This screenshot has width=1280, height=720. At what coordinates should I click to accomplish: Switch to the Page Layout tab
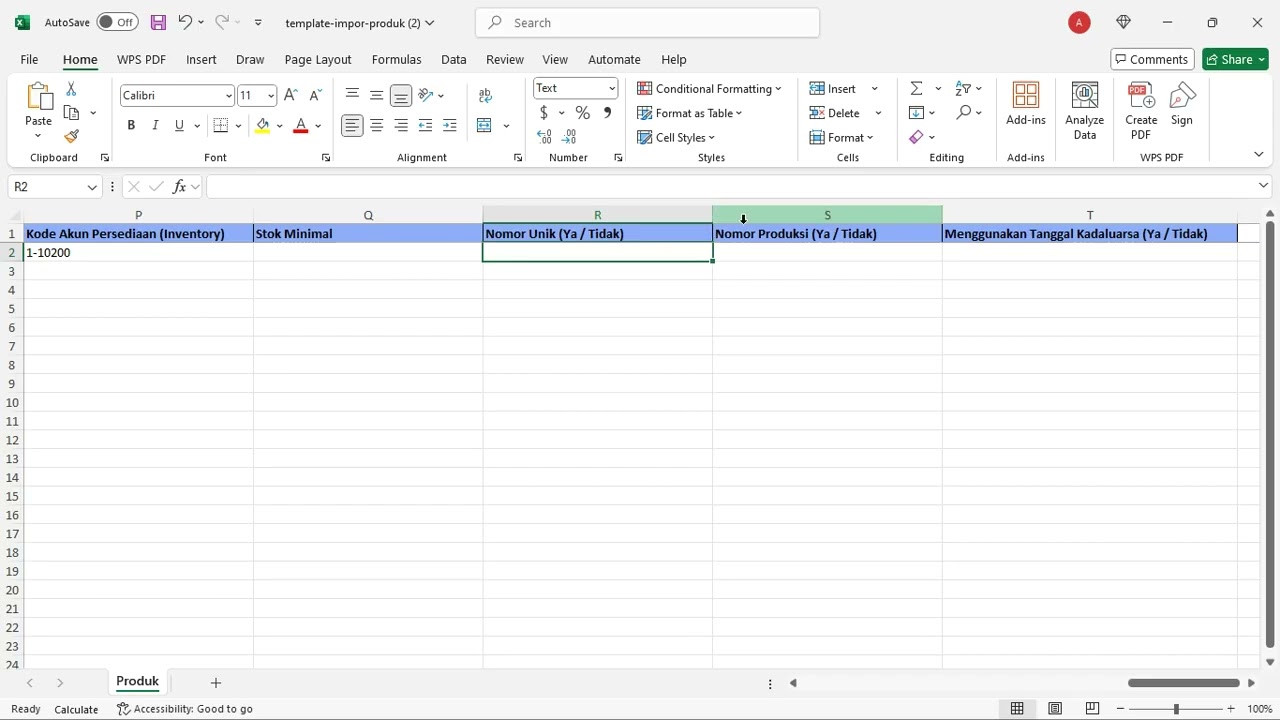318,59
